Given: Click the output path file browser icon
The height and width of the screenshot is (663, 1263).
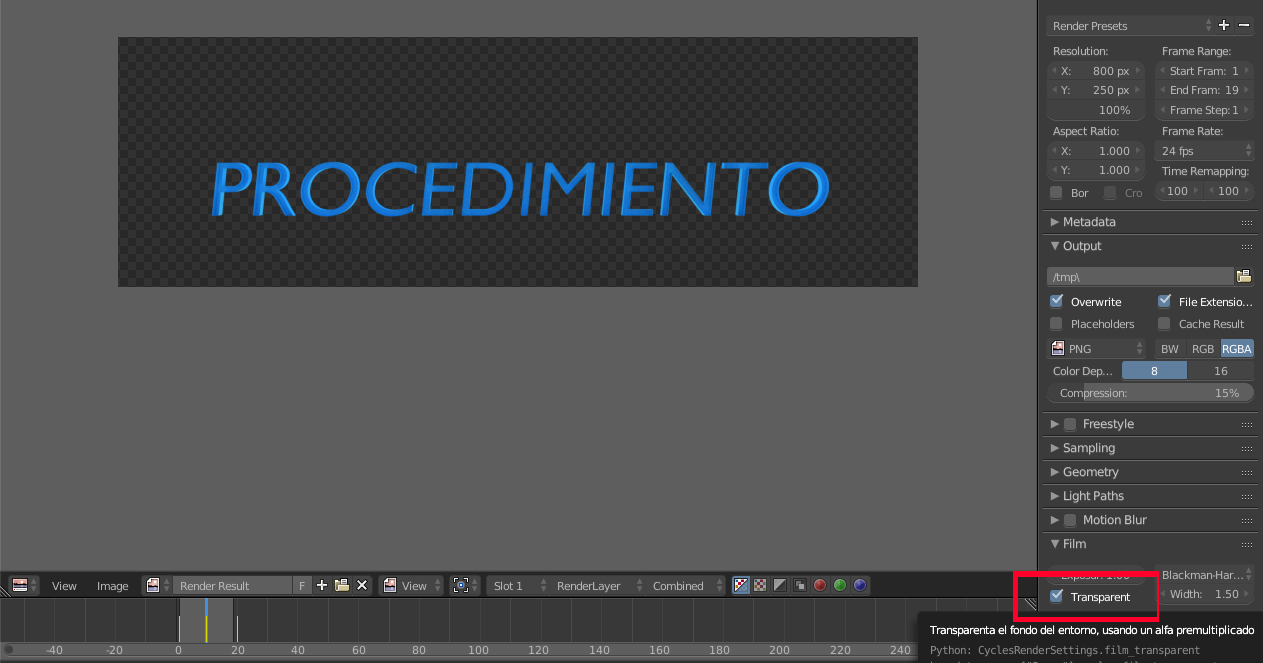Looking at the screenshot, I should point(1244,276).
